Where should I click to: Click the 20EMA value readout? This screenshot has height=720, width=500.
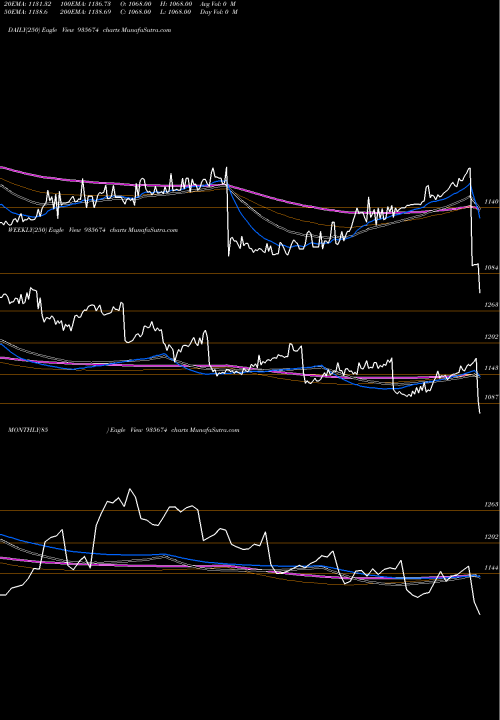pyautogui.click(x=28, y=4)
